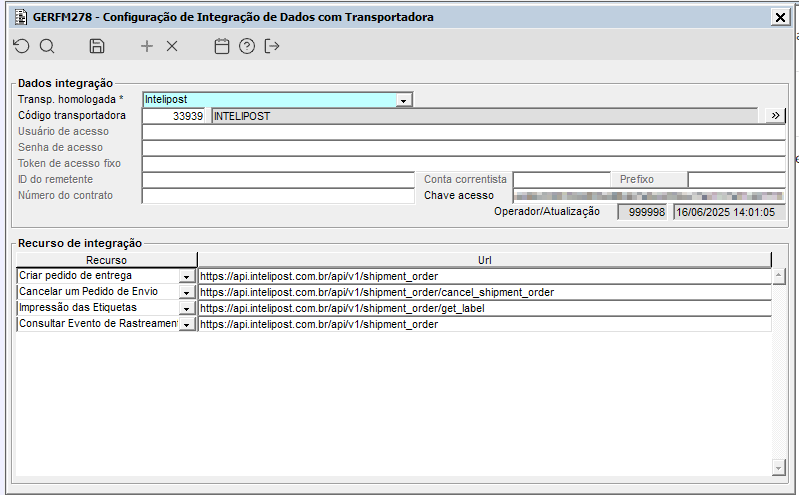Click the Código transportadora label
This screenshot has width=799, height=495.
[72, 115]
